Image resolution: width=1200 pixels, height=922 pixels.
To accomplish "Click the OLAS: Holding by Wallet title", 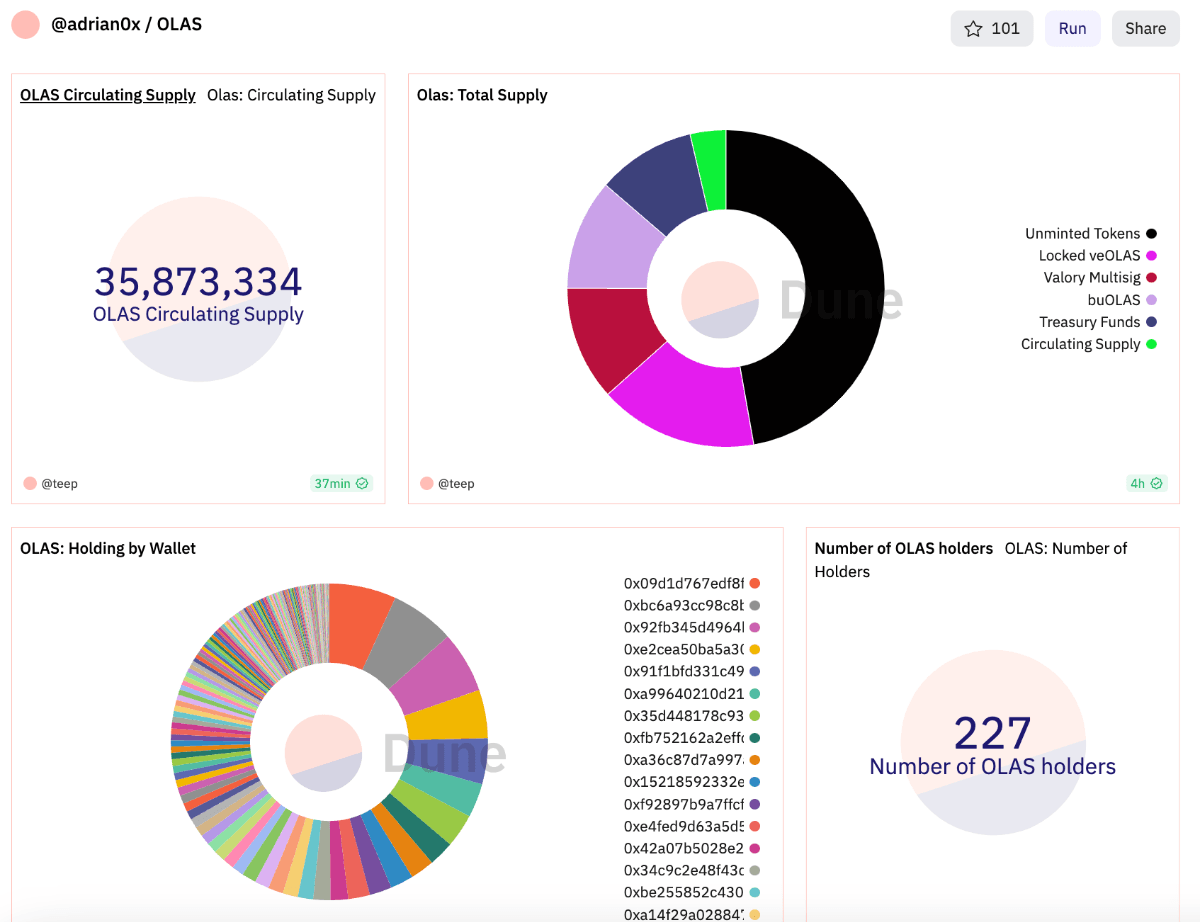I will [x=108, y=548].
